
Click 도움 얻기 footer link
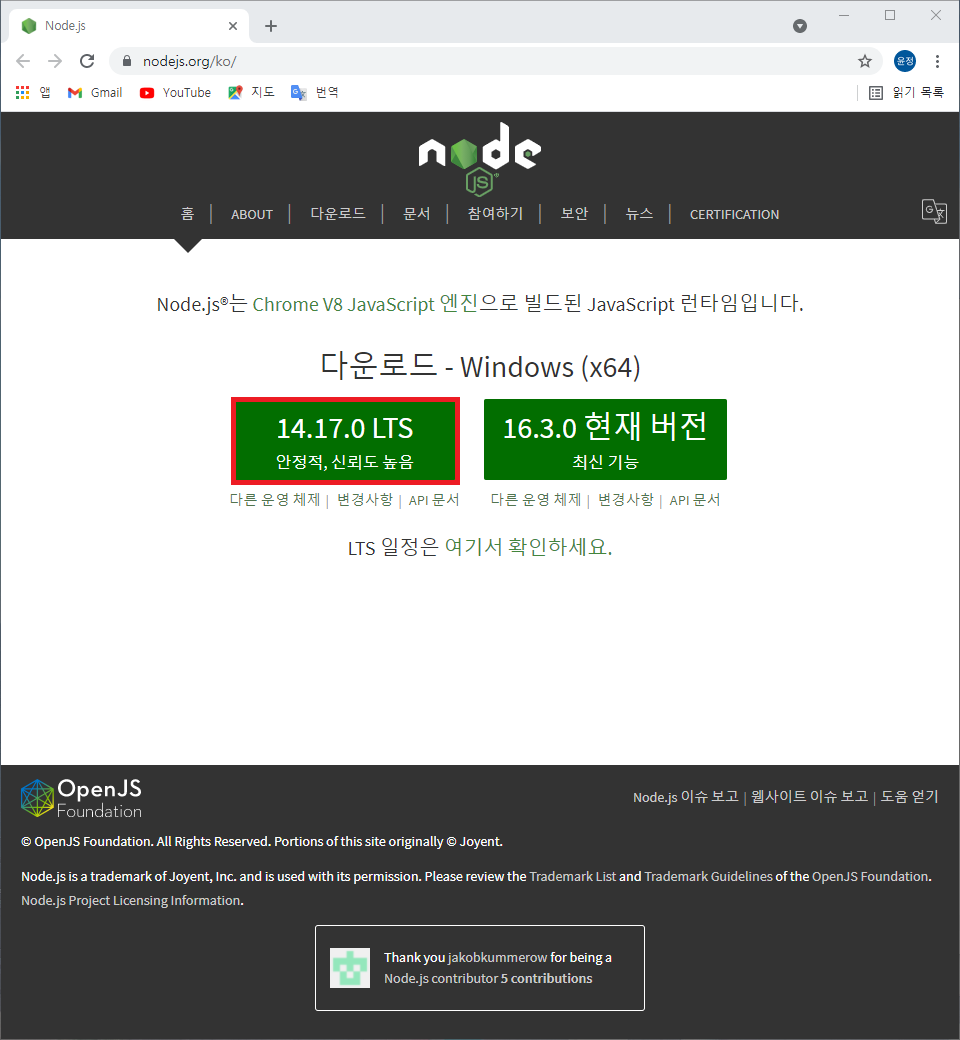tap(910, 797)
